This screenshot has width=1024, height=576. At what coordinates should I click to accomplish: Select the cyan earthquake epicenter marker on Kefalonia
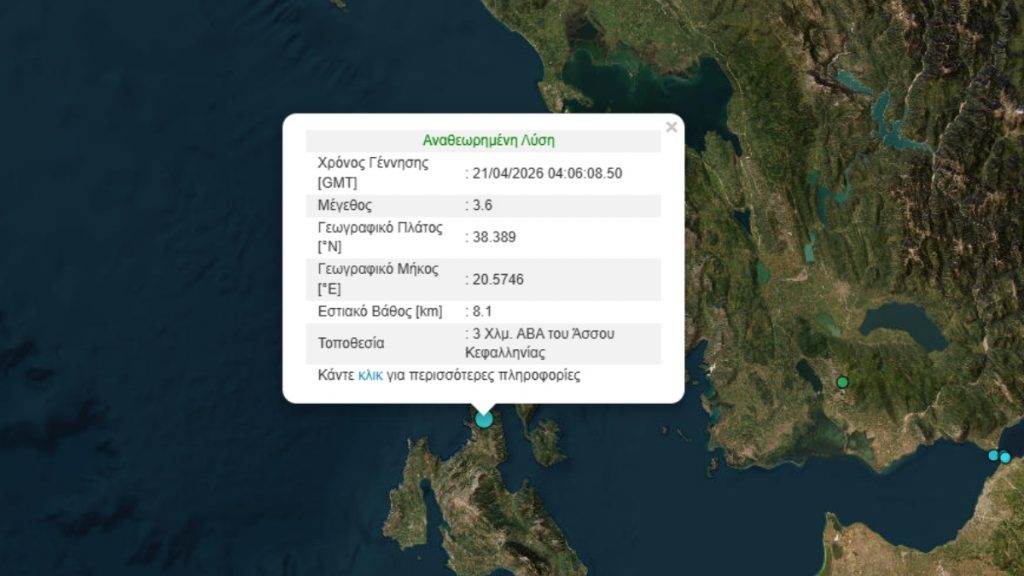pyautogui.click(x=484, y=420)
